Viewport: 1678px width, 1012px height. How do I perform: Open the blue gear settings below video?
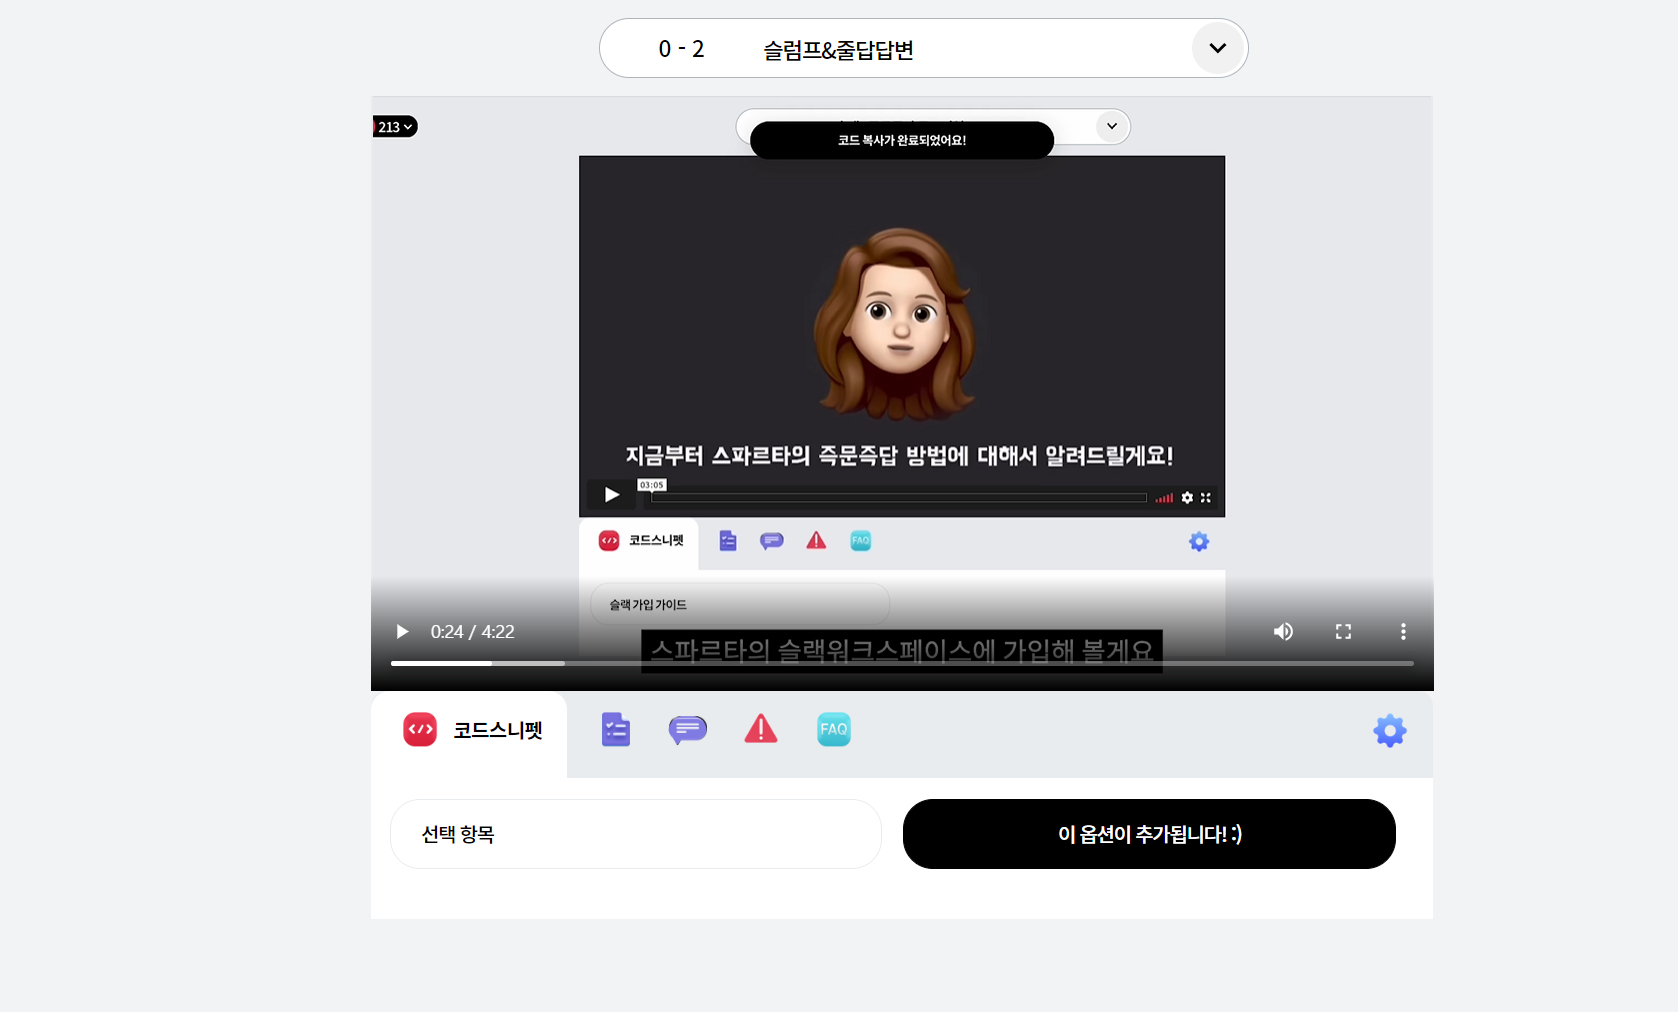(1390, 731)
